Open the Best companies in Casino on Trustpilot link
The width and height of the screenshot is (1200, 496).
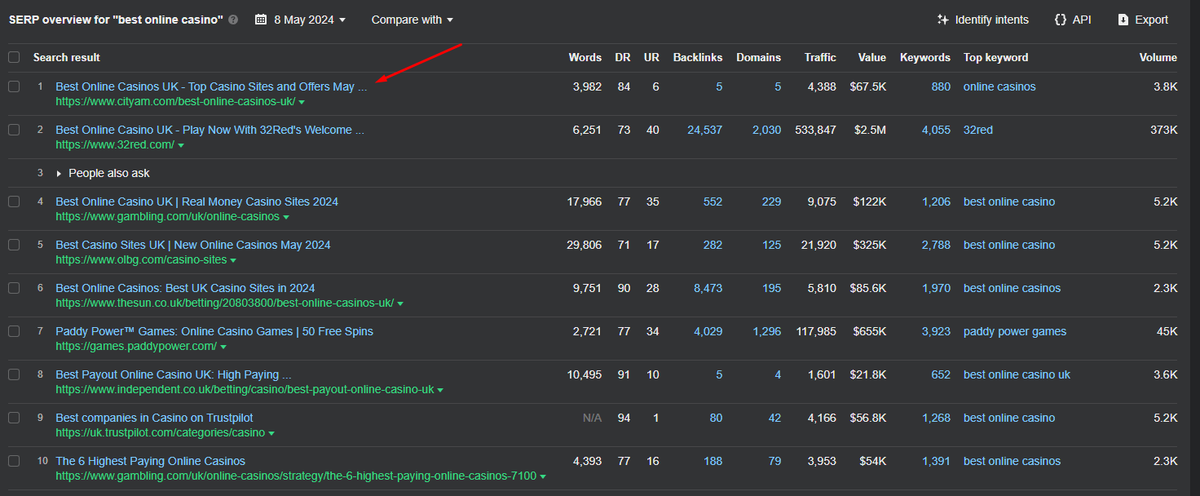156,418
